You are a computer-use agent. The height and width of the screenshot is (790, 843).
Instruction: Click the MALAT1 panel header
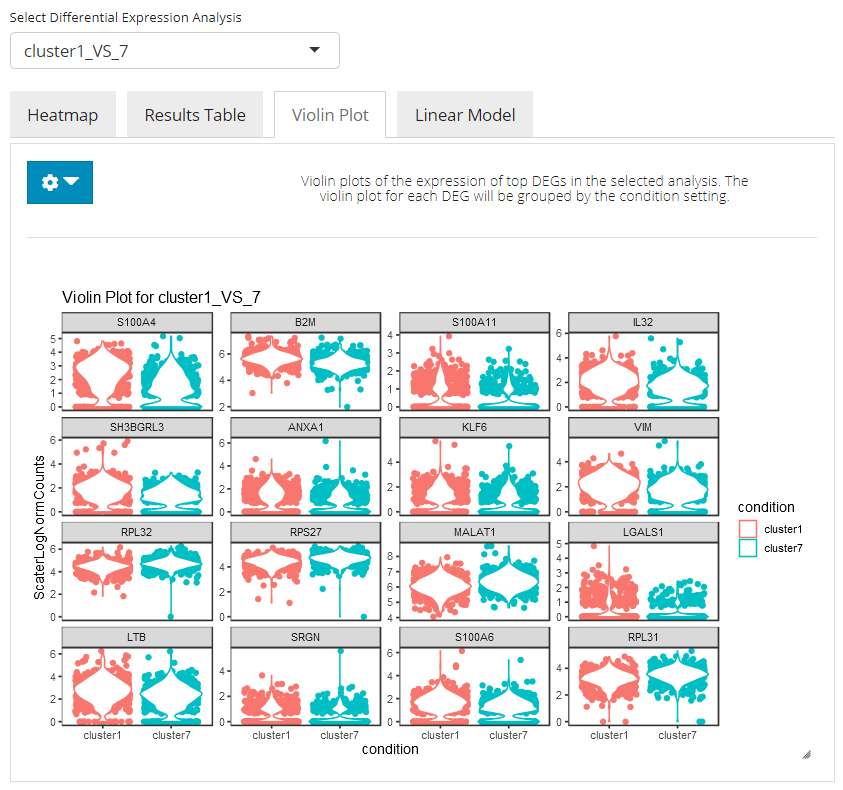point(474,532)
